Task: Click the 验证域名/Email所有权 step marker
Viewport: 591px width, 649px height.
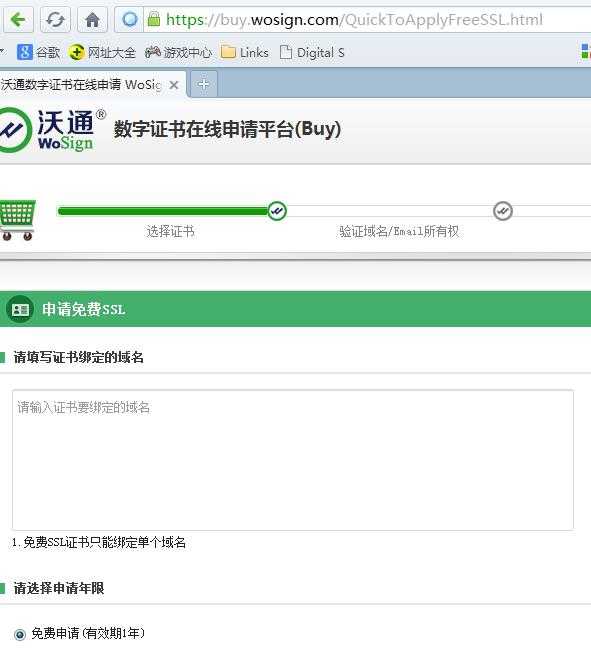Action: [503, 211]
